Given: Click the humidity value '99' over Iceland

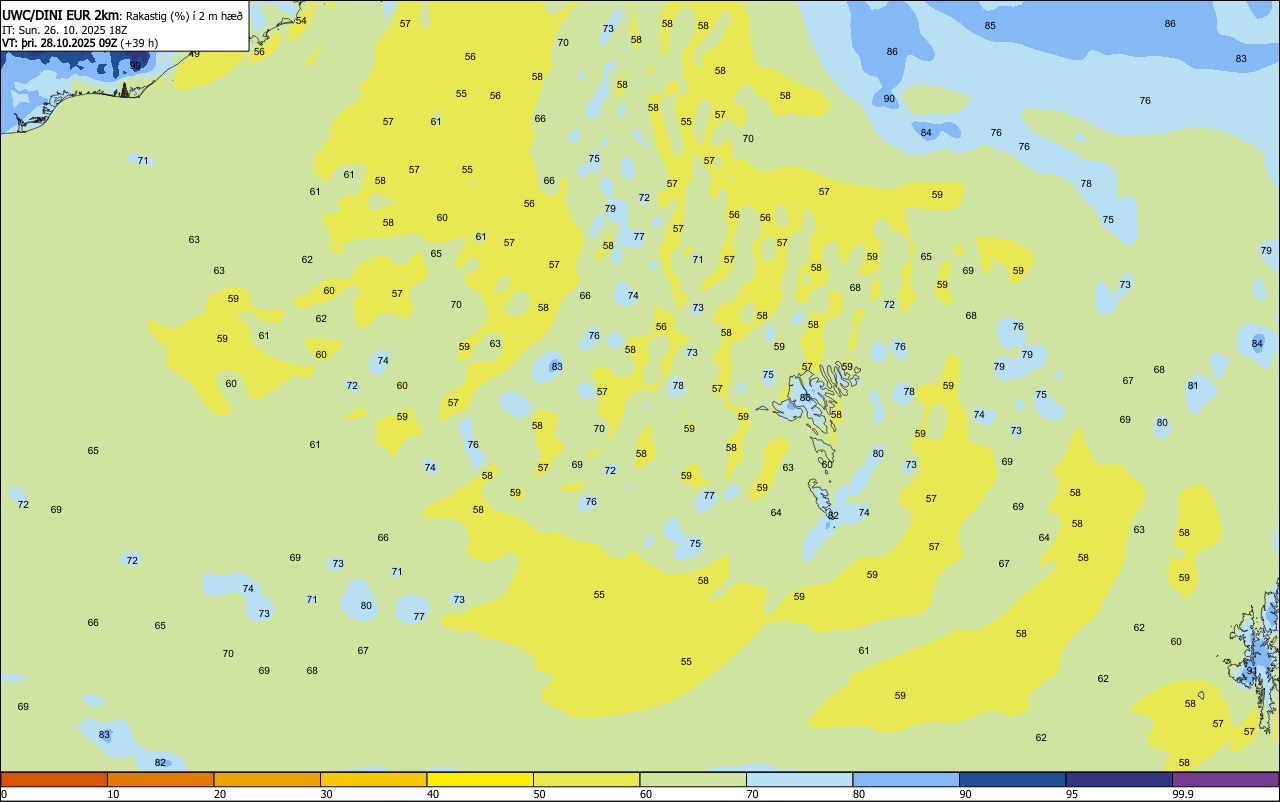Looking at the screenshot, I should (x=136, y=66).
